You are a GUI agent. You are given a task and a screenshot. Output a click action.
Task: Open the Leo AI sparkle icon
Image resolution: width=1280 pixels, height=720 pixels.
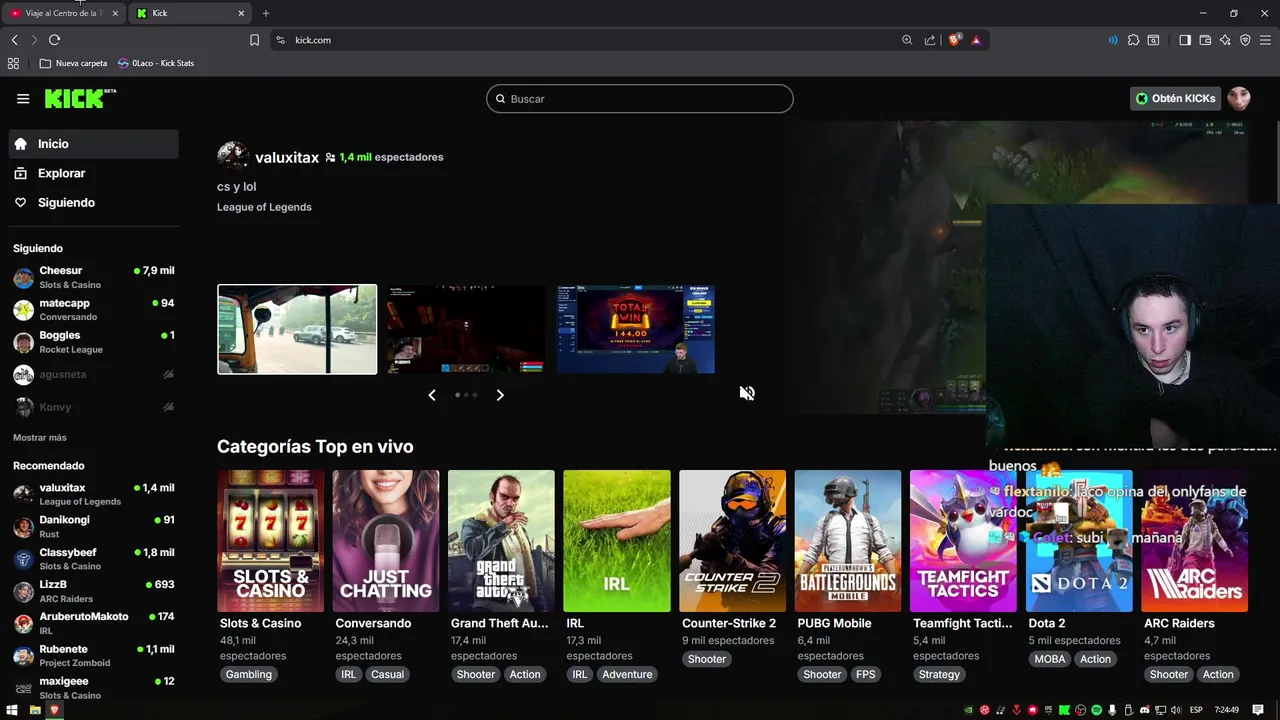(x=1225, y=40)
